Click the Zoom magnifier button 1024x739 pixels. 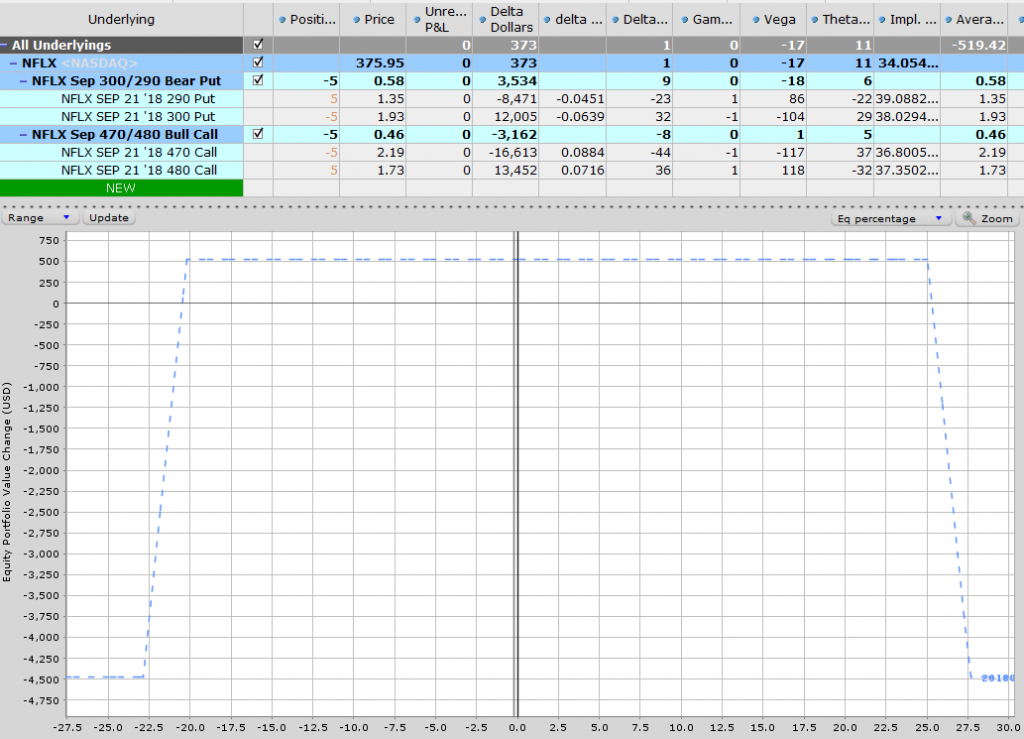coord(987,218)
